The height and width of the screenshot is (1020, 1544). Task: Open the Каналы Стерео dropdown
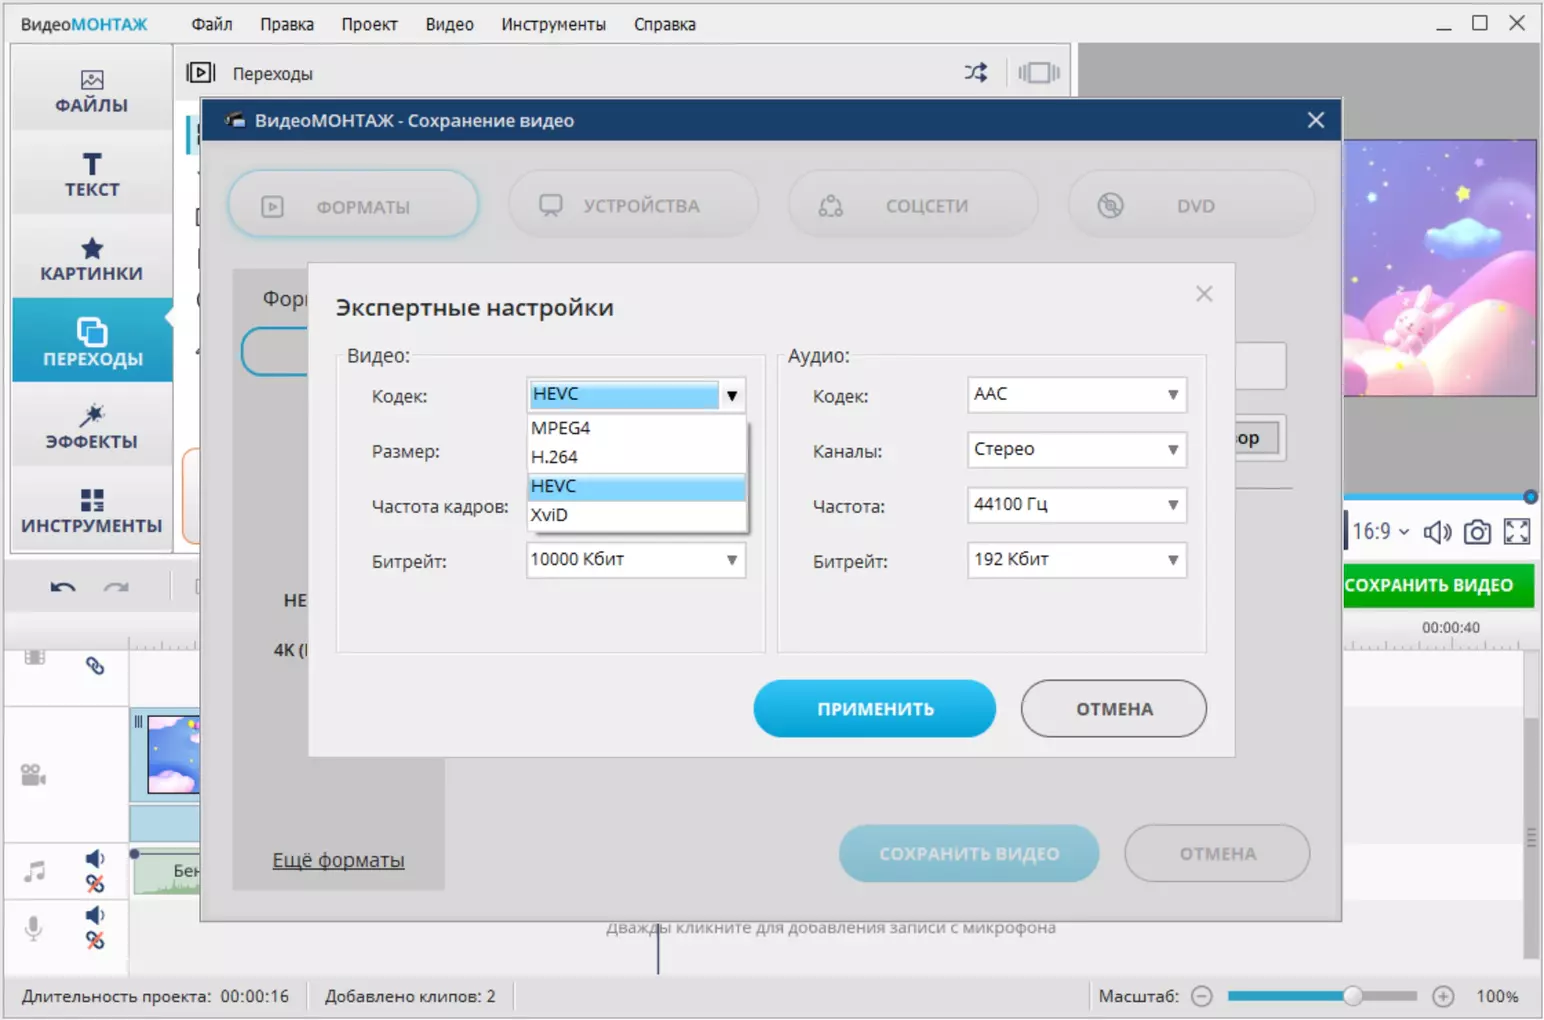pyautogui.click(x=1076, y=450)
